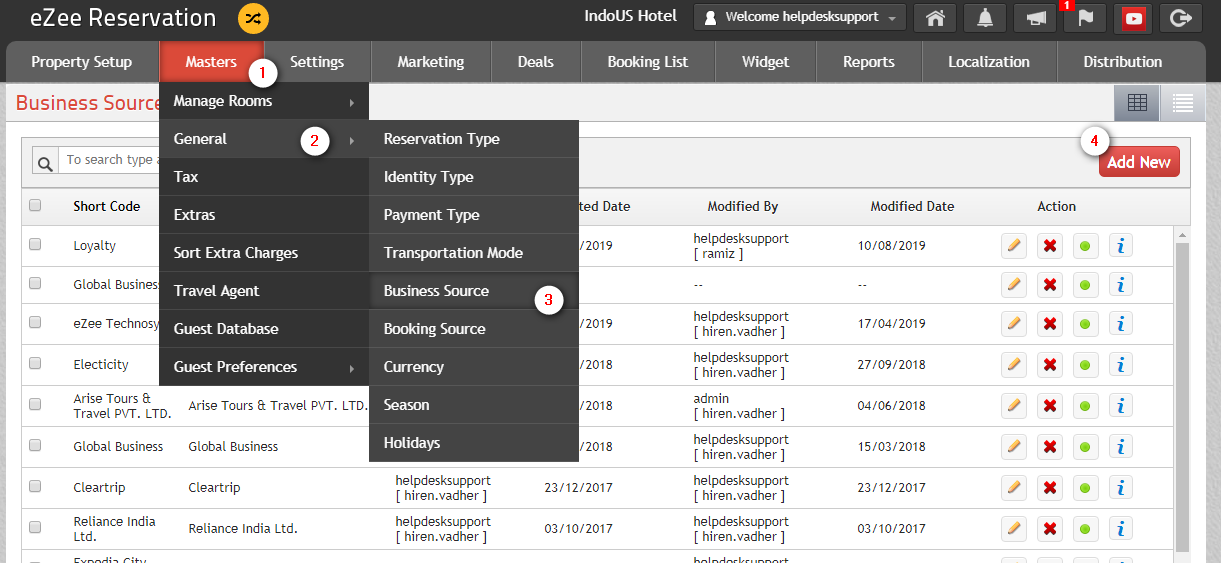Check the Electicity row checkbox

coord(35,364)
